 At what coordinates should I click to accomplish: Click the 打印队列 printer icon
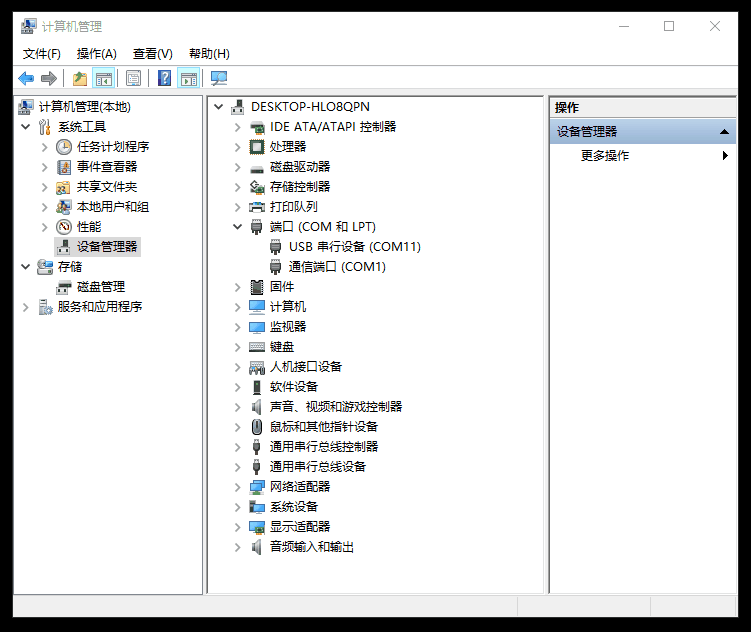tap(257, 207)
